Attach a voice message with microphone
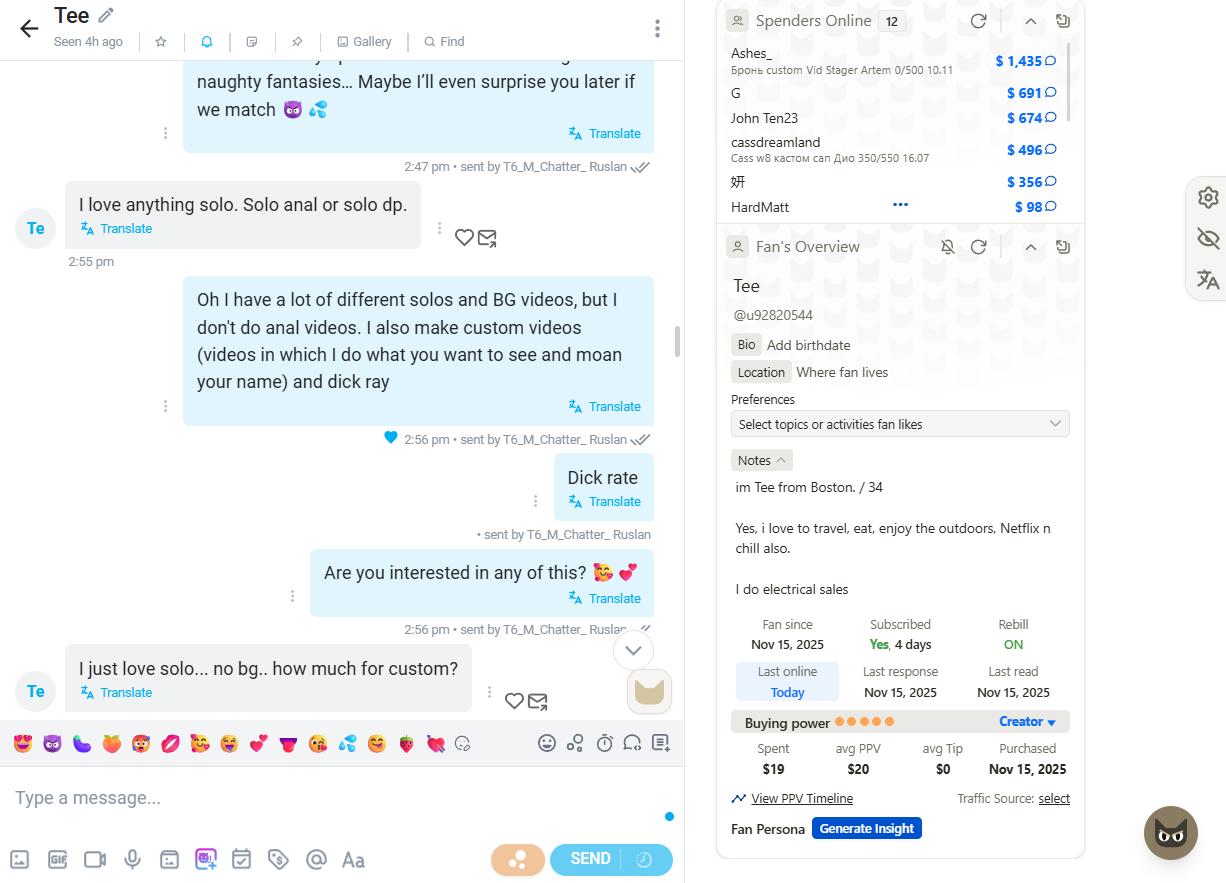Viewport: 1226px width, 883px height. point(132,859)
